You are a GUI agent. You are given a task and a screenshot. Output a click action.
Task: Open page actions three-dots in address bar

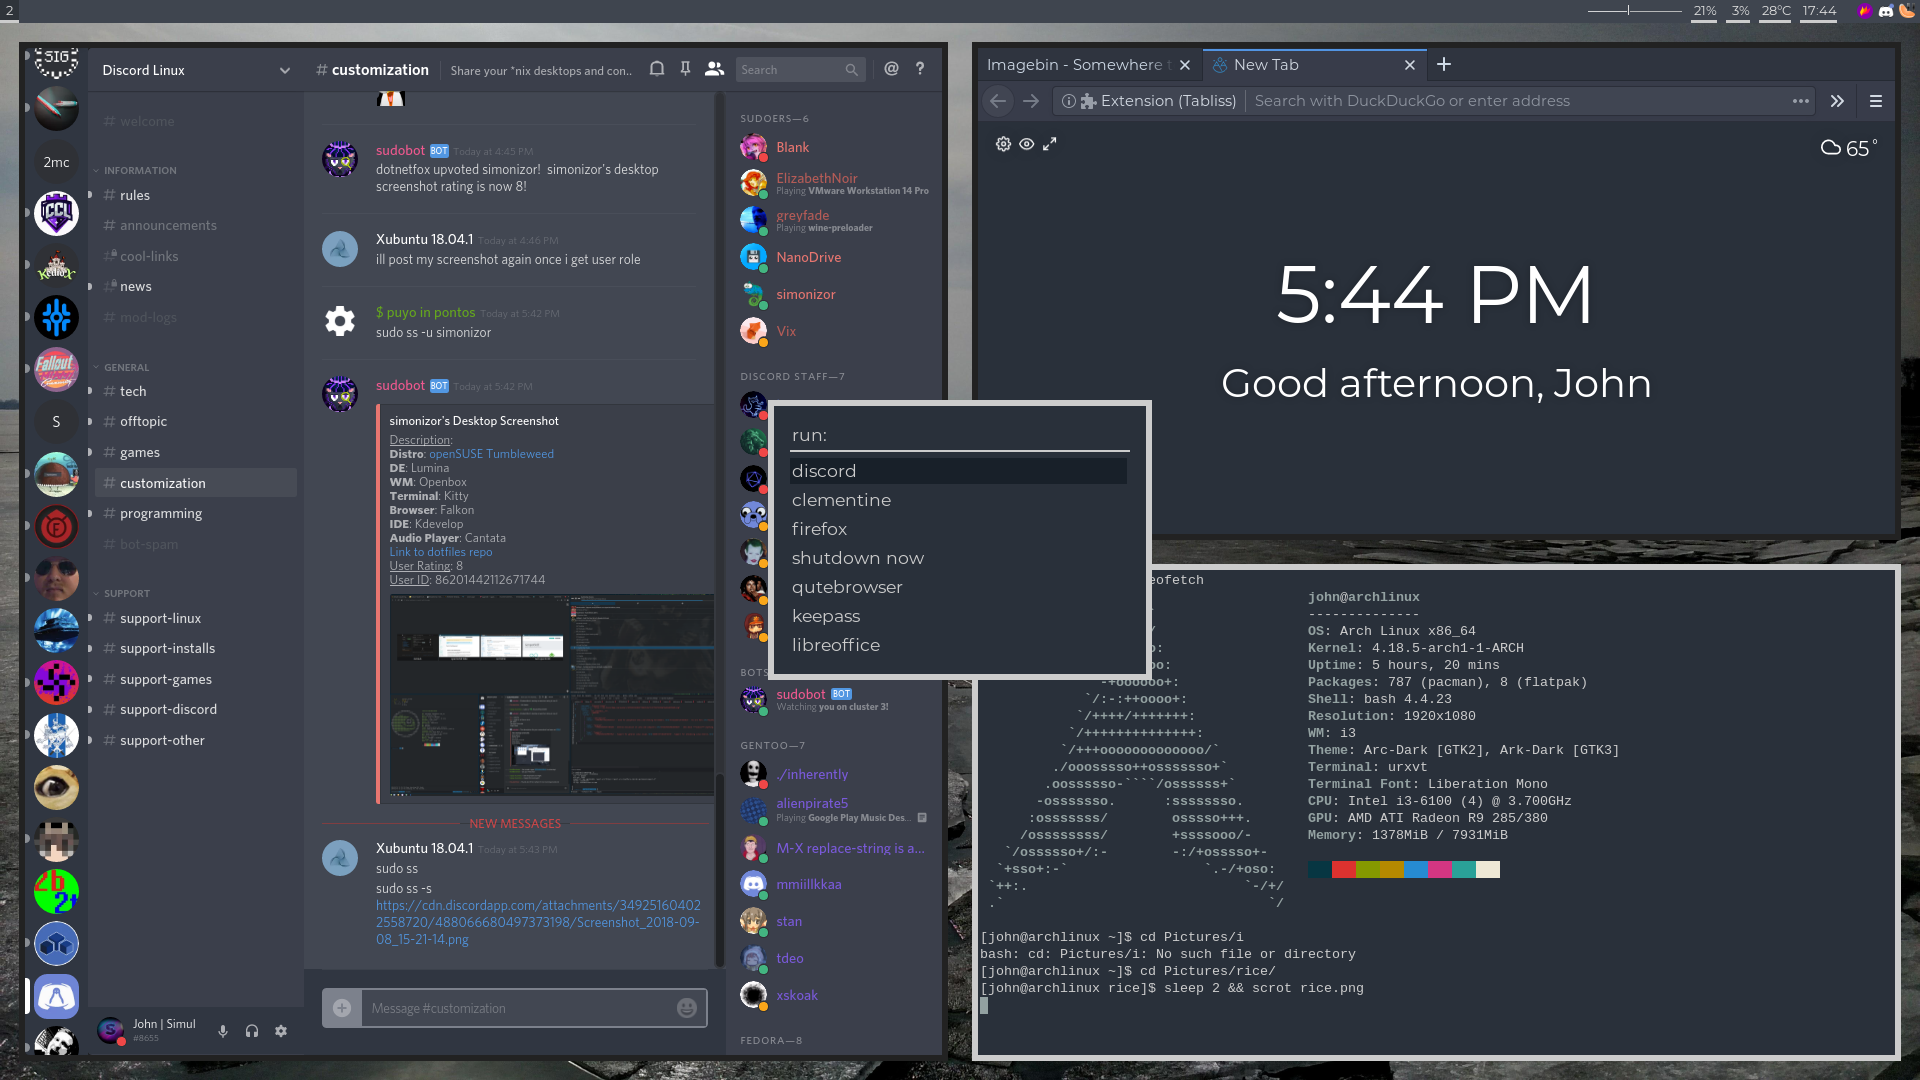click(x=1801, y=101)
